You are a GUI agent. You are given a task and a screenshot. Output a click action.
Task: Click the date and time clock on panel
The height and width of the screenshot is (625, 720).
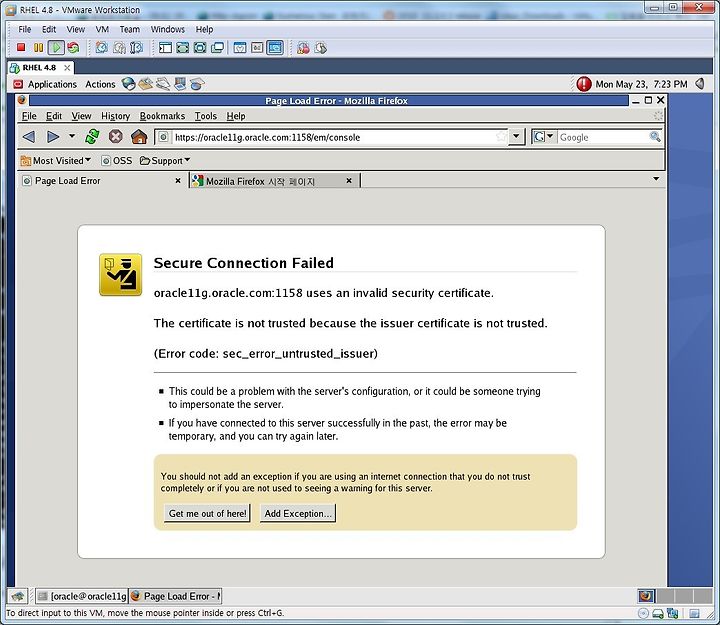click(641, 84)
